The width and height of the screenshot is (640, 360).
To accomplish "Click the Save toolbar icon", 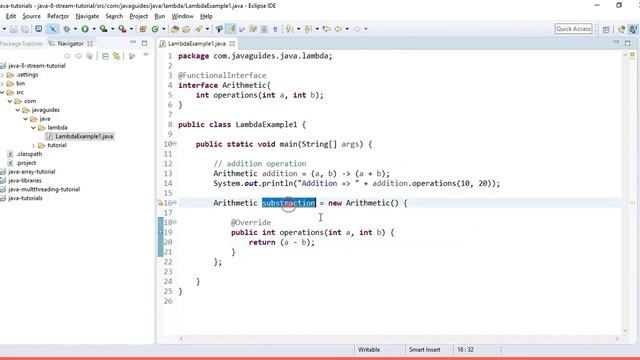I will (x=14, y=29).
